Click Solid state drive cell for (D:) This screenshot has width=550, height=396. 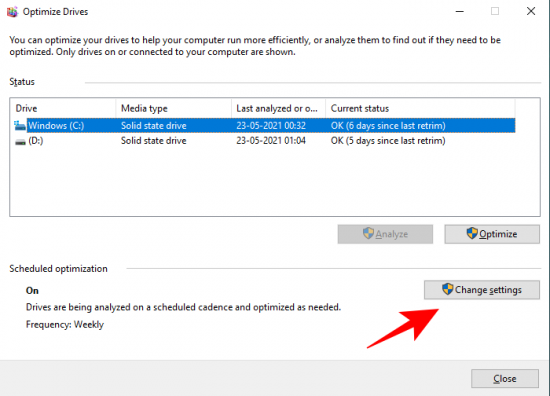tap(154, 141)
